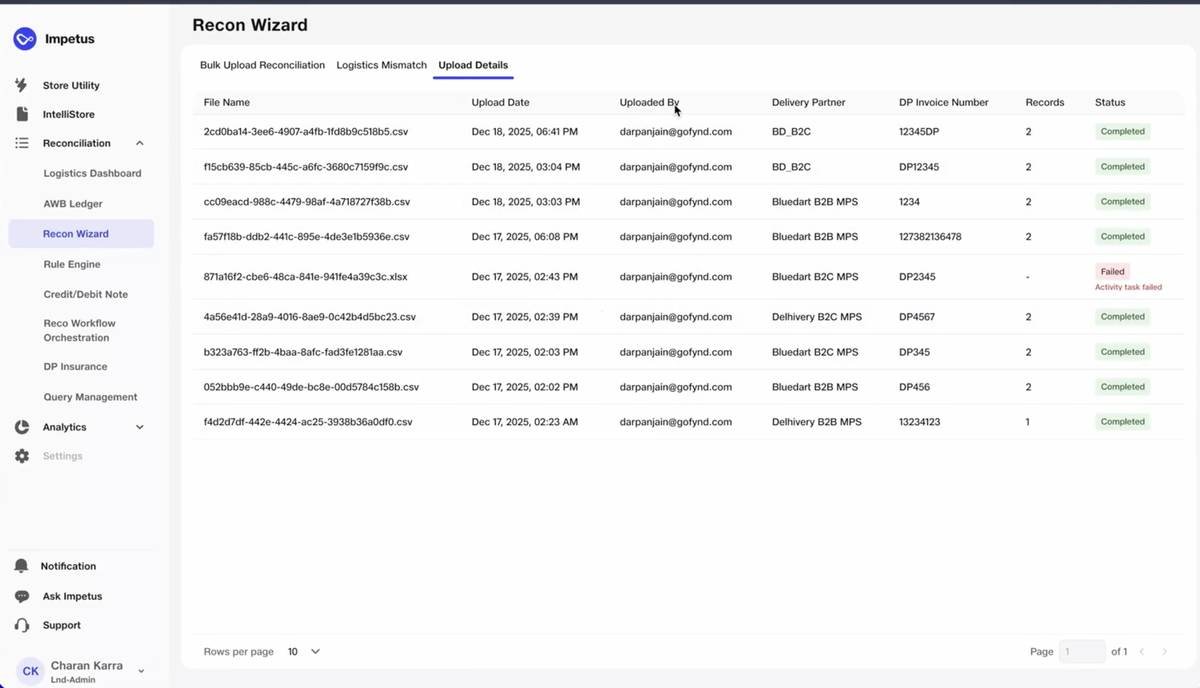This screenshot has width=1200, height=688.
Task: Click the Impetus logo icon
Action: (x=25, y=39)
